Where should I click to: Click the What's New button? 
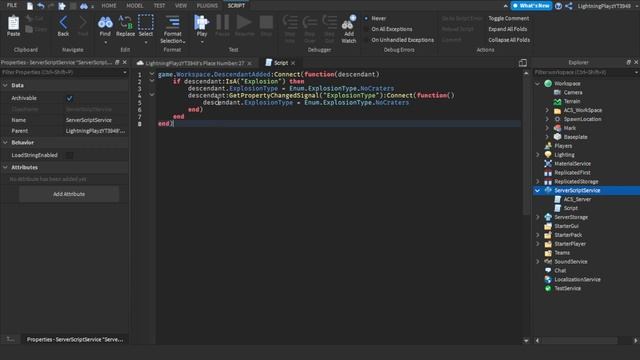(531, 6)
